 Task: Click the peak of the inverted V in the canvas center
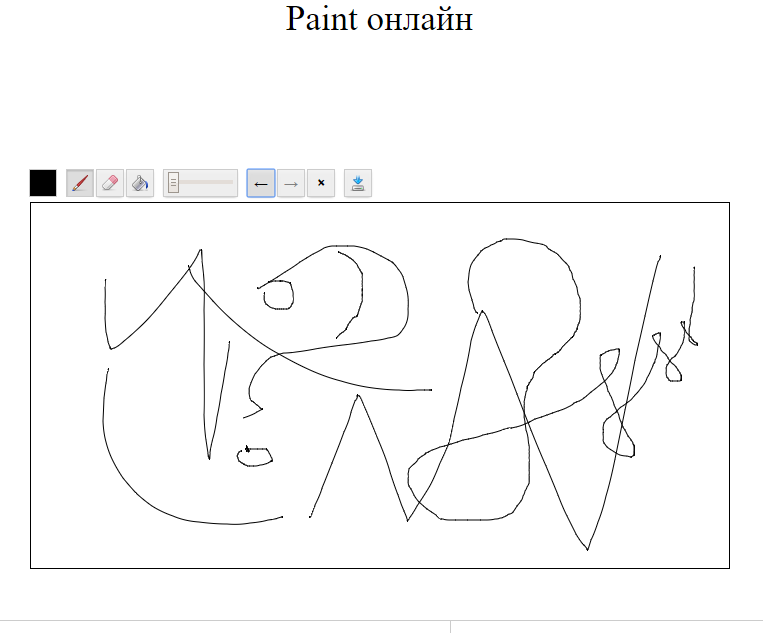pyautogui.click(x=357, y=396)
